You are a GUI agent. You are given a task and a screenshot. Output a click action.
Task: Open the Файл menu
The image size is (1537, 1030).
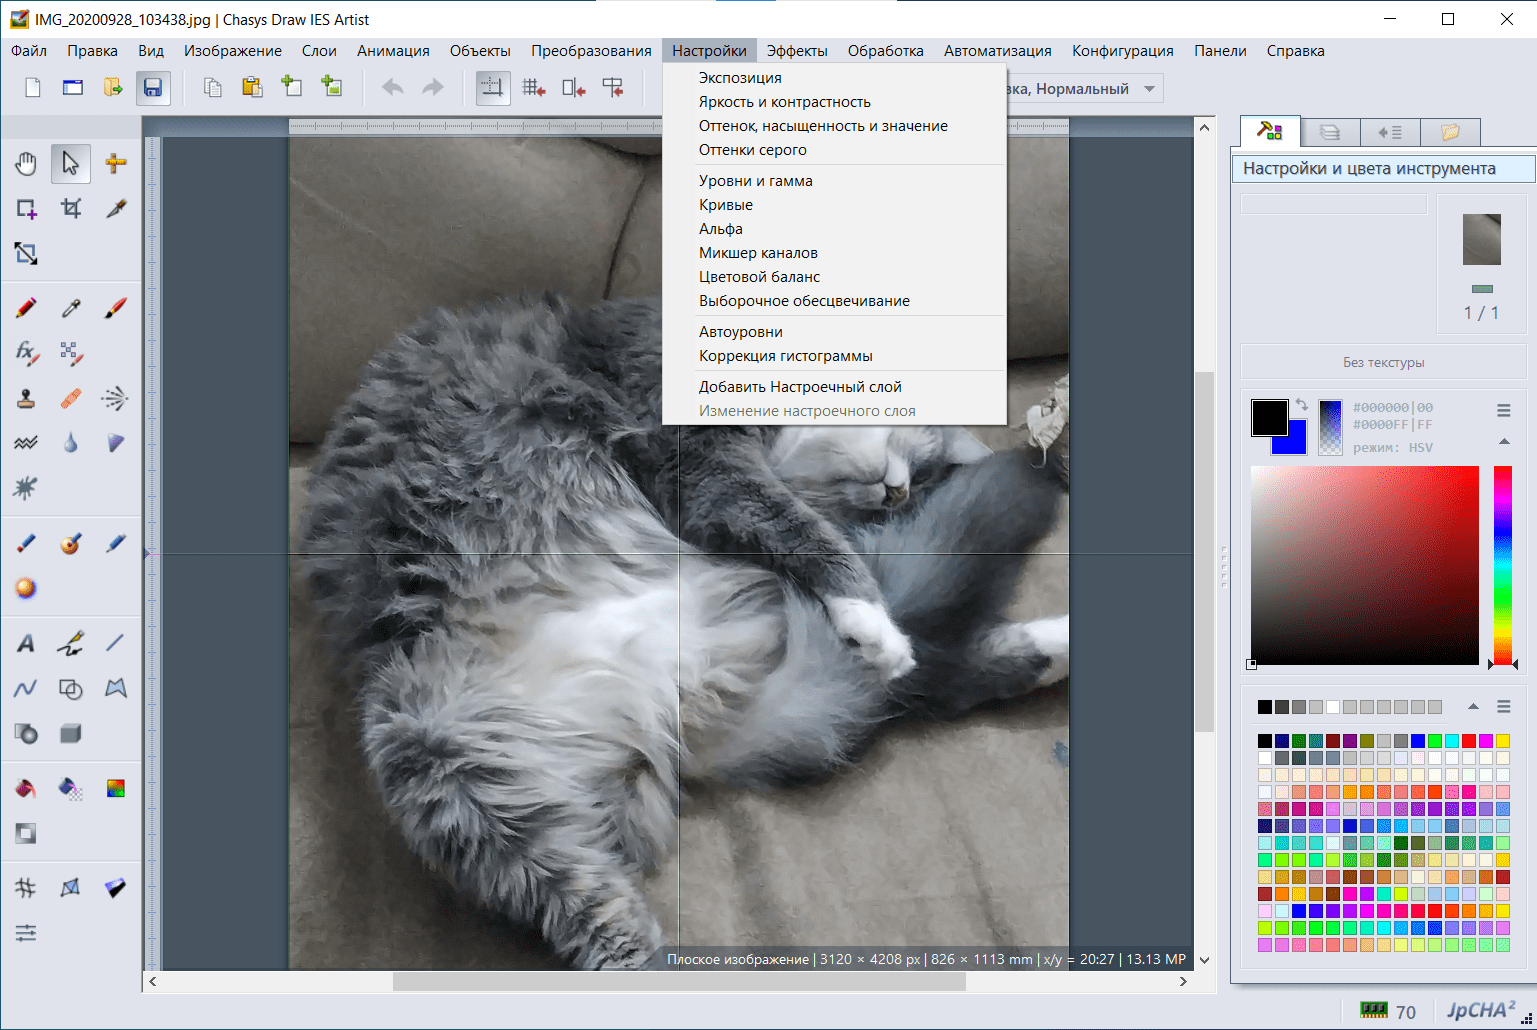click(x=29, y=51)
